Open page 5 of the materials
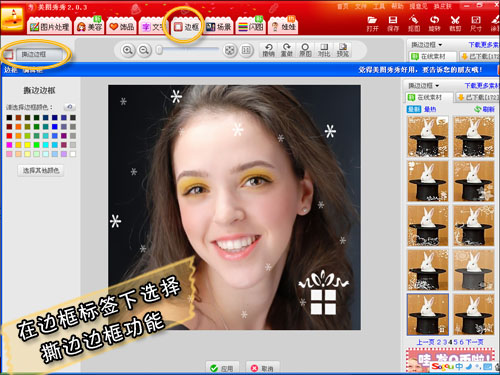 pos(456,342)
